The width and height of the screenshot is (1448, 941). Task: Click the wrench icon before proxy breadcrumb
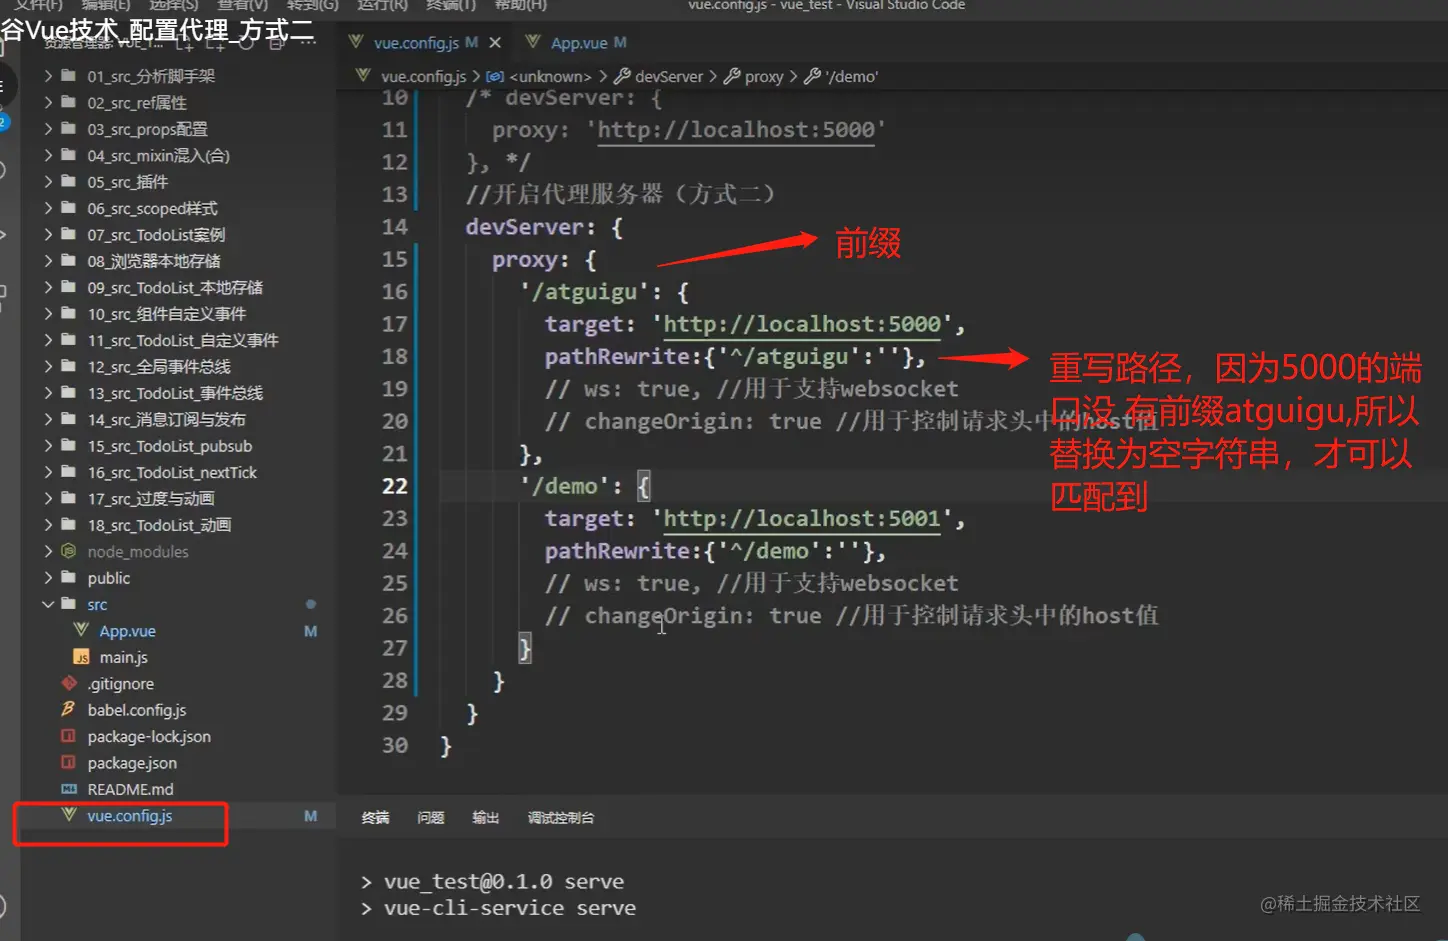(732, 76)
